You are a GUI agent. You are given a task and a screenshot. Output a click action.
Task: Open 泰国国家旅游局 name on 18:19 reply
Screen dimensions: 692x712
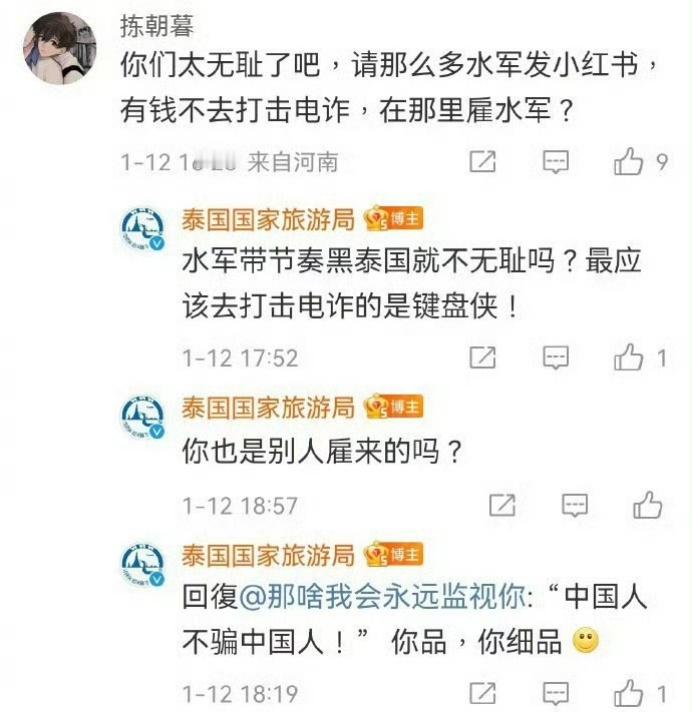pyautogui.click(x=268, y=555)
